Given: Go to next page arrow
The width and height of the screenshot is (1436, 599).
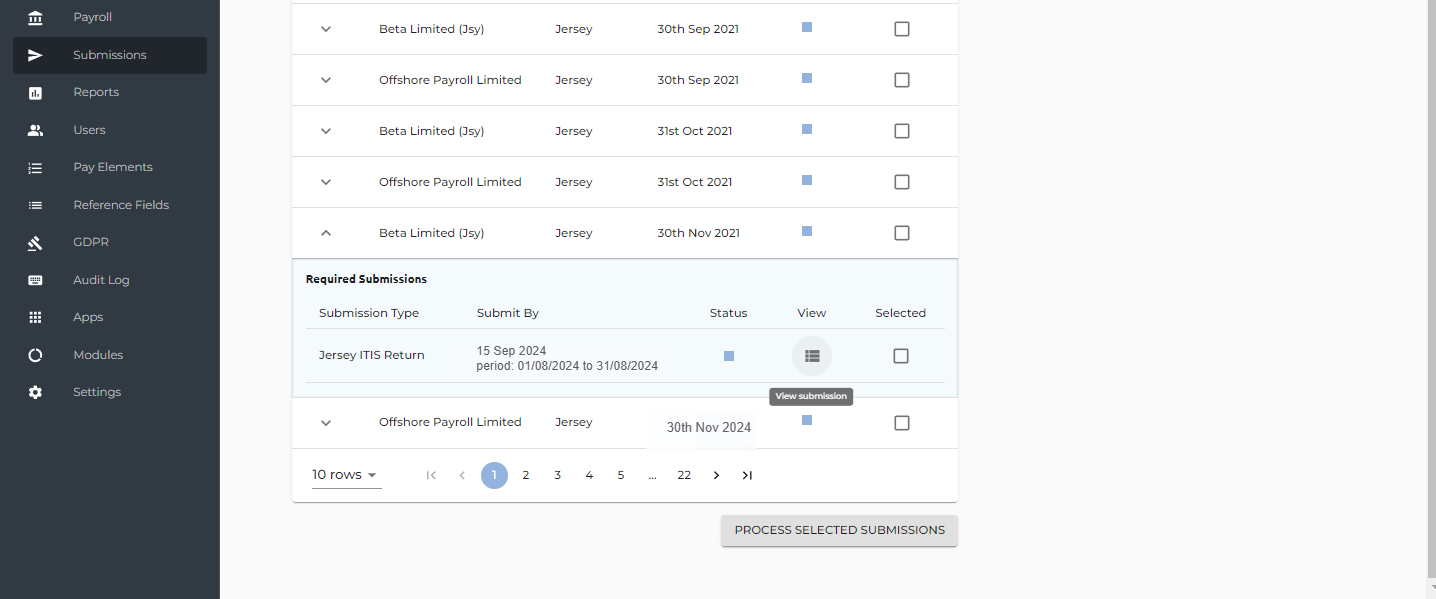Looking at the screenshot, I should (716, 475).
